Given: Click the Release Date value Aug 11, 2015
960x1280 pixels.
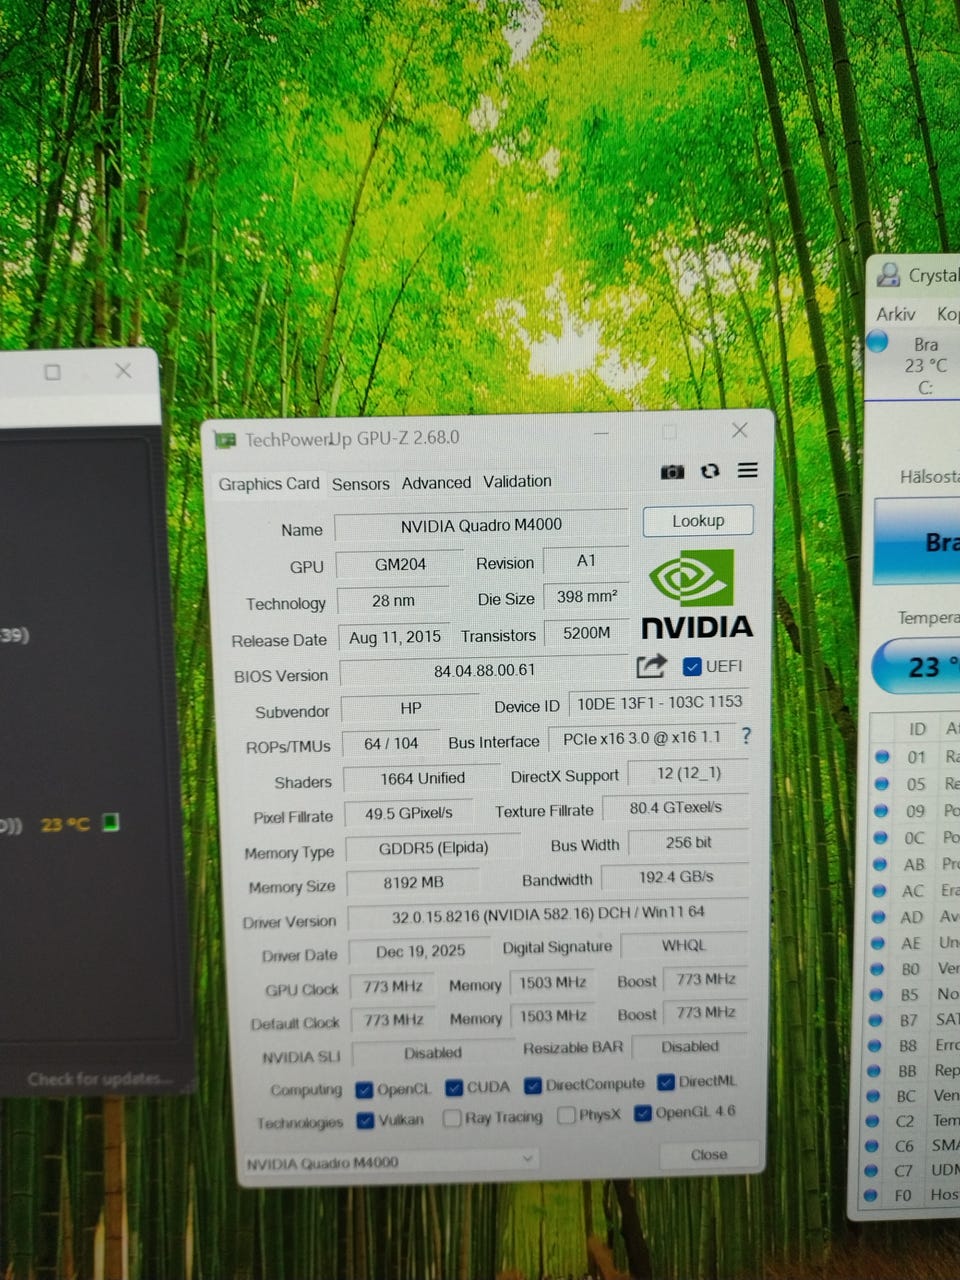Looking at the screenshot, I should pos(395,637).
